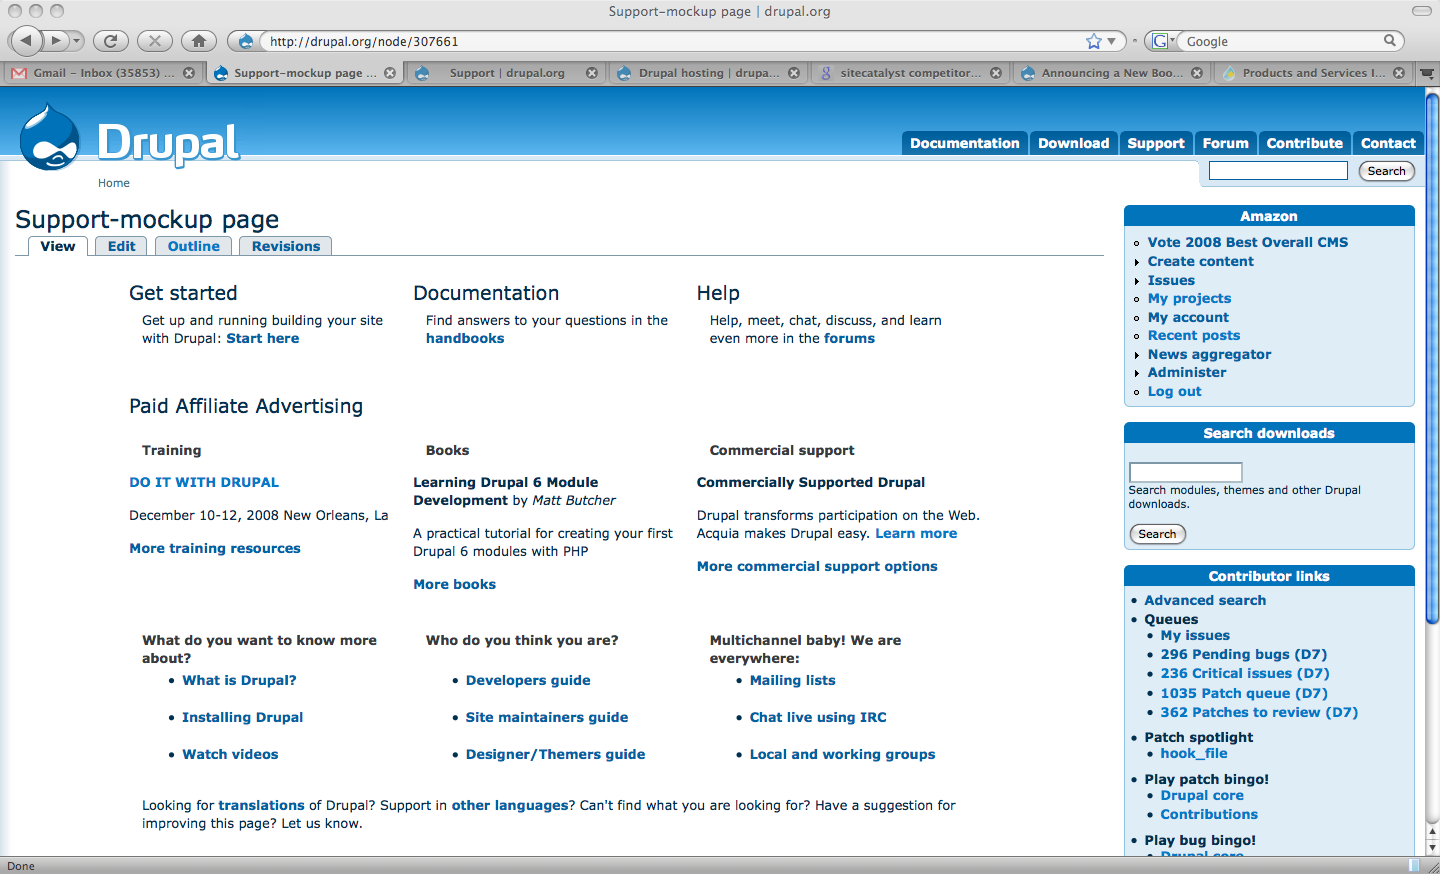Focus the Search downloads text field
This screenshot has width=1440, height=874.
coord(1185,472)
